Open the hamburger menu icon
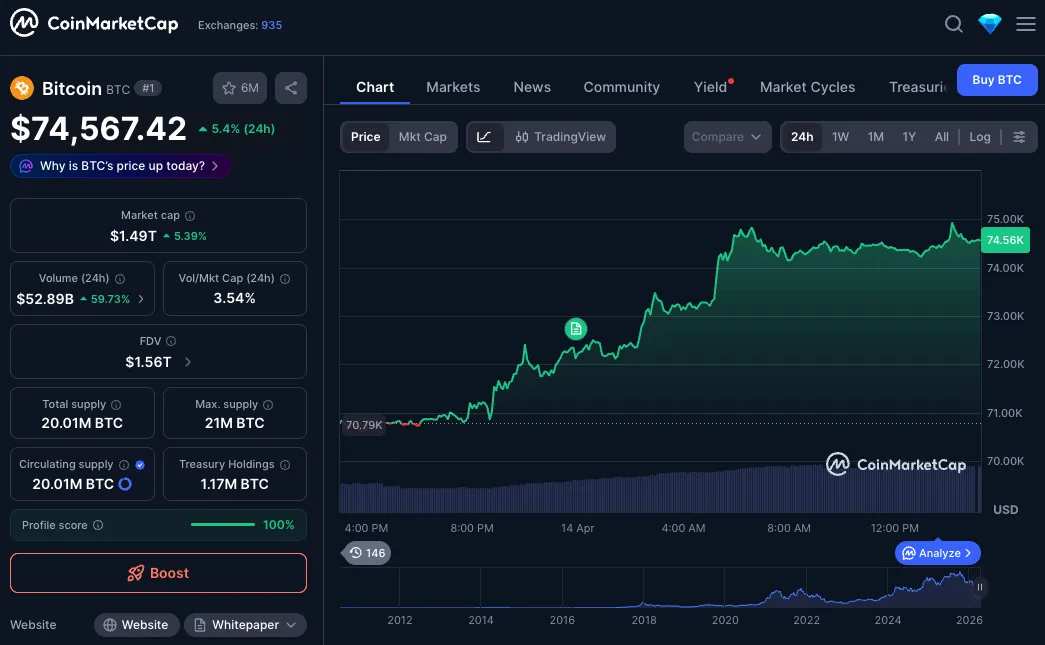 coord(1026,24)
